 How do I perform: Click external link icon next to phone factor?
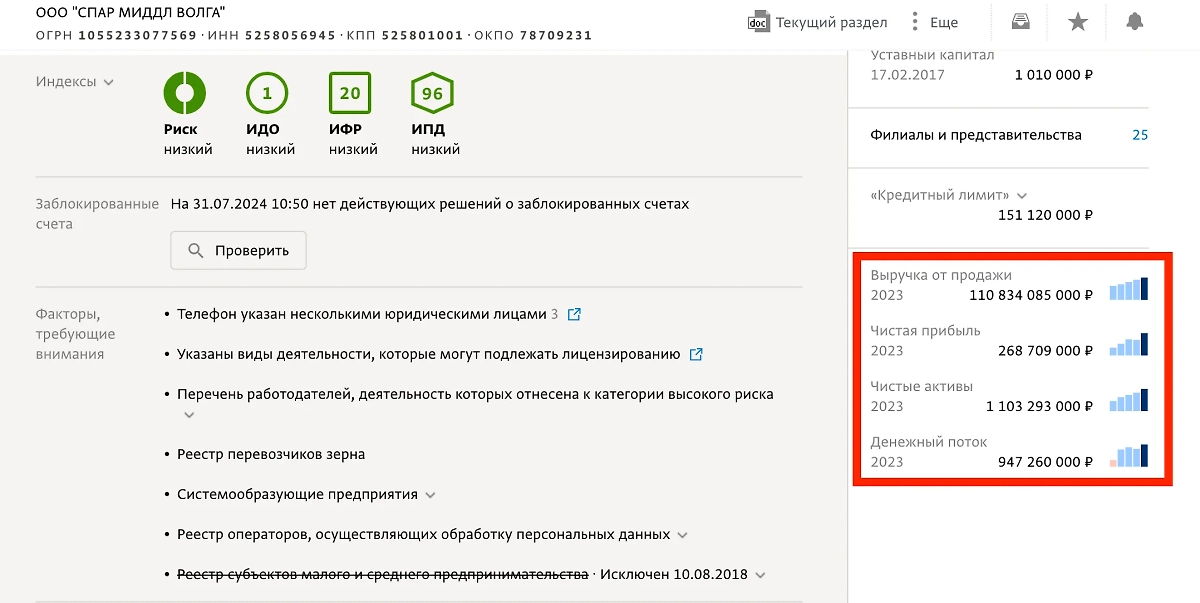573,314
